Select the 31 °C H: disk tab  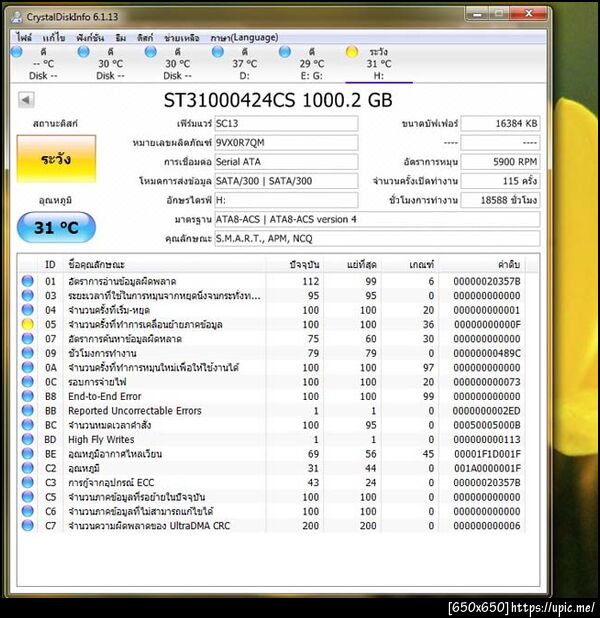pyautogui.click(x=378, y=63)
